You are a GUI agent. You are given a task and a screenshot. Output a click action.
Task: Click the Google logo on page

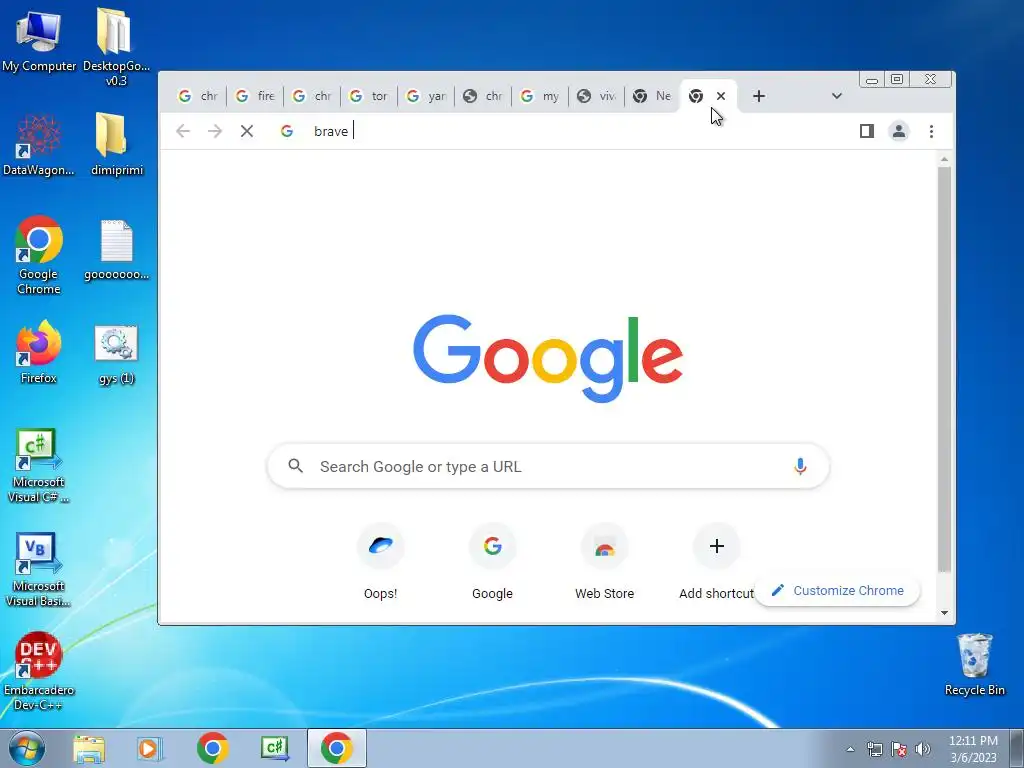coord(548,359)
